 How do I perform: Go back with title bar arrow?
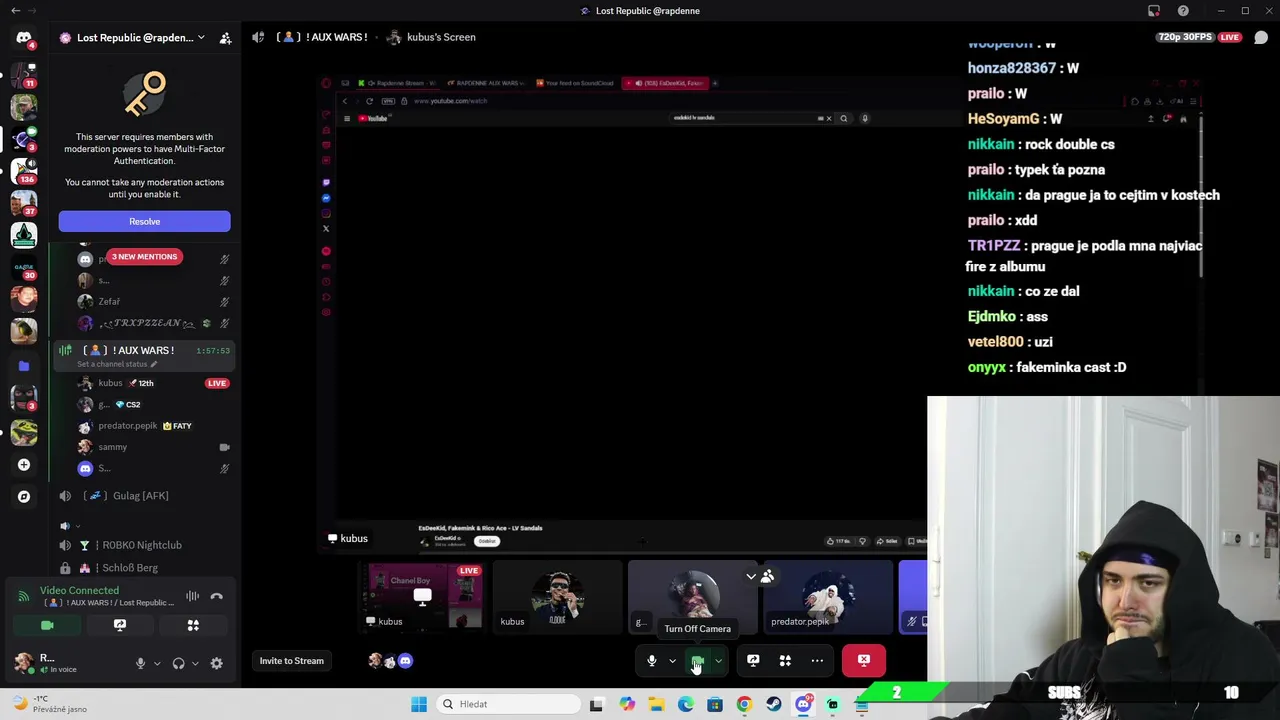click(15, 11)
